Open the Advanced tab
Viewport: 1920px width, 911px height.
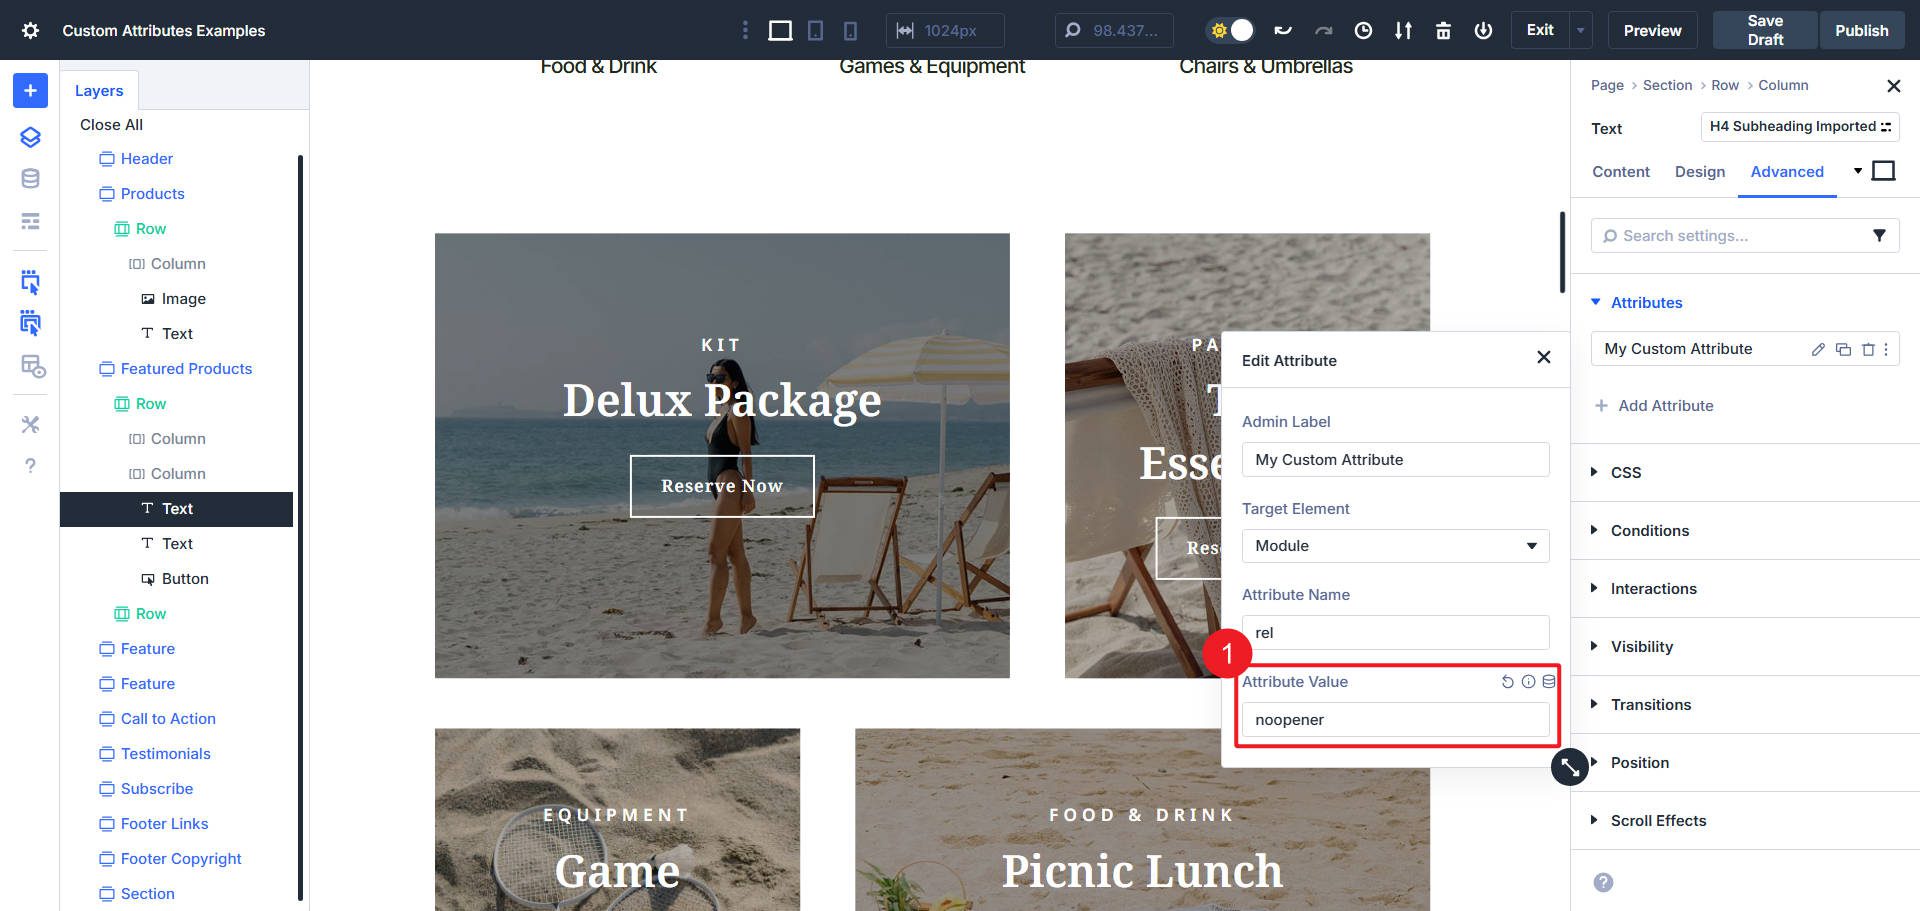[x=1787, y=172]
